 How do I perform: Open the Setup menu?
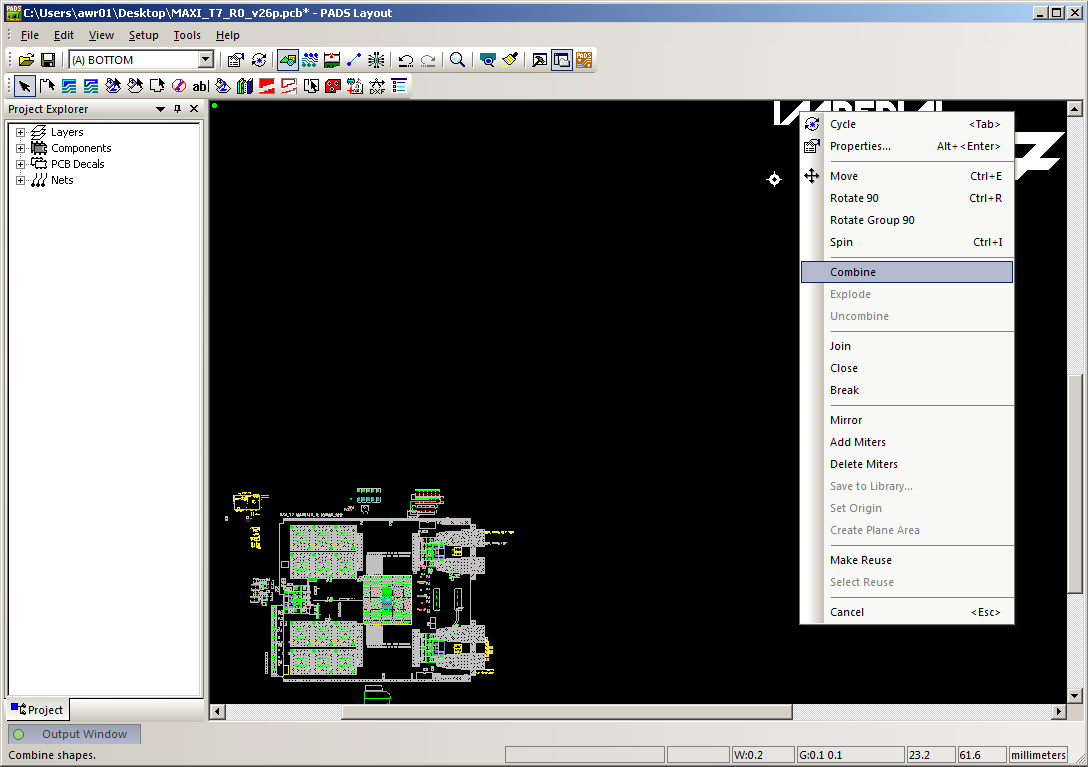coord(143,35)
